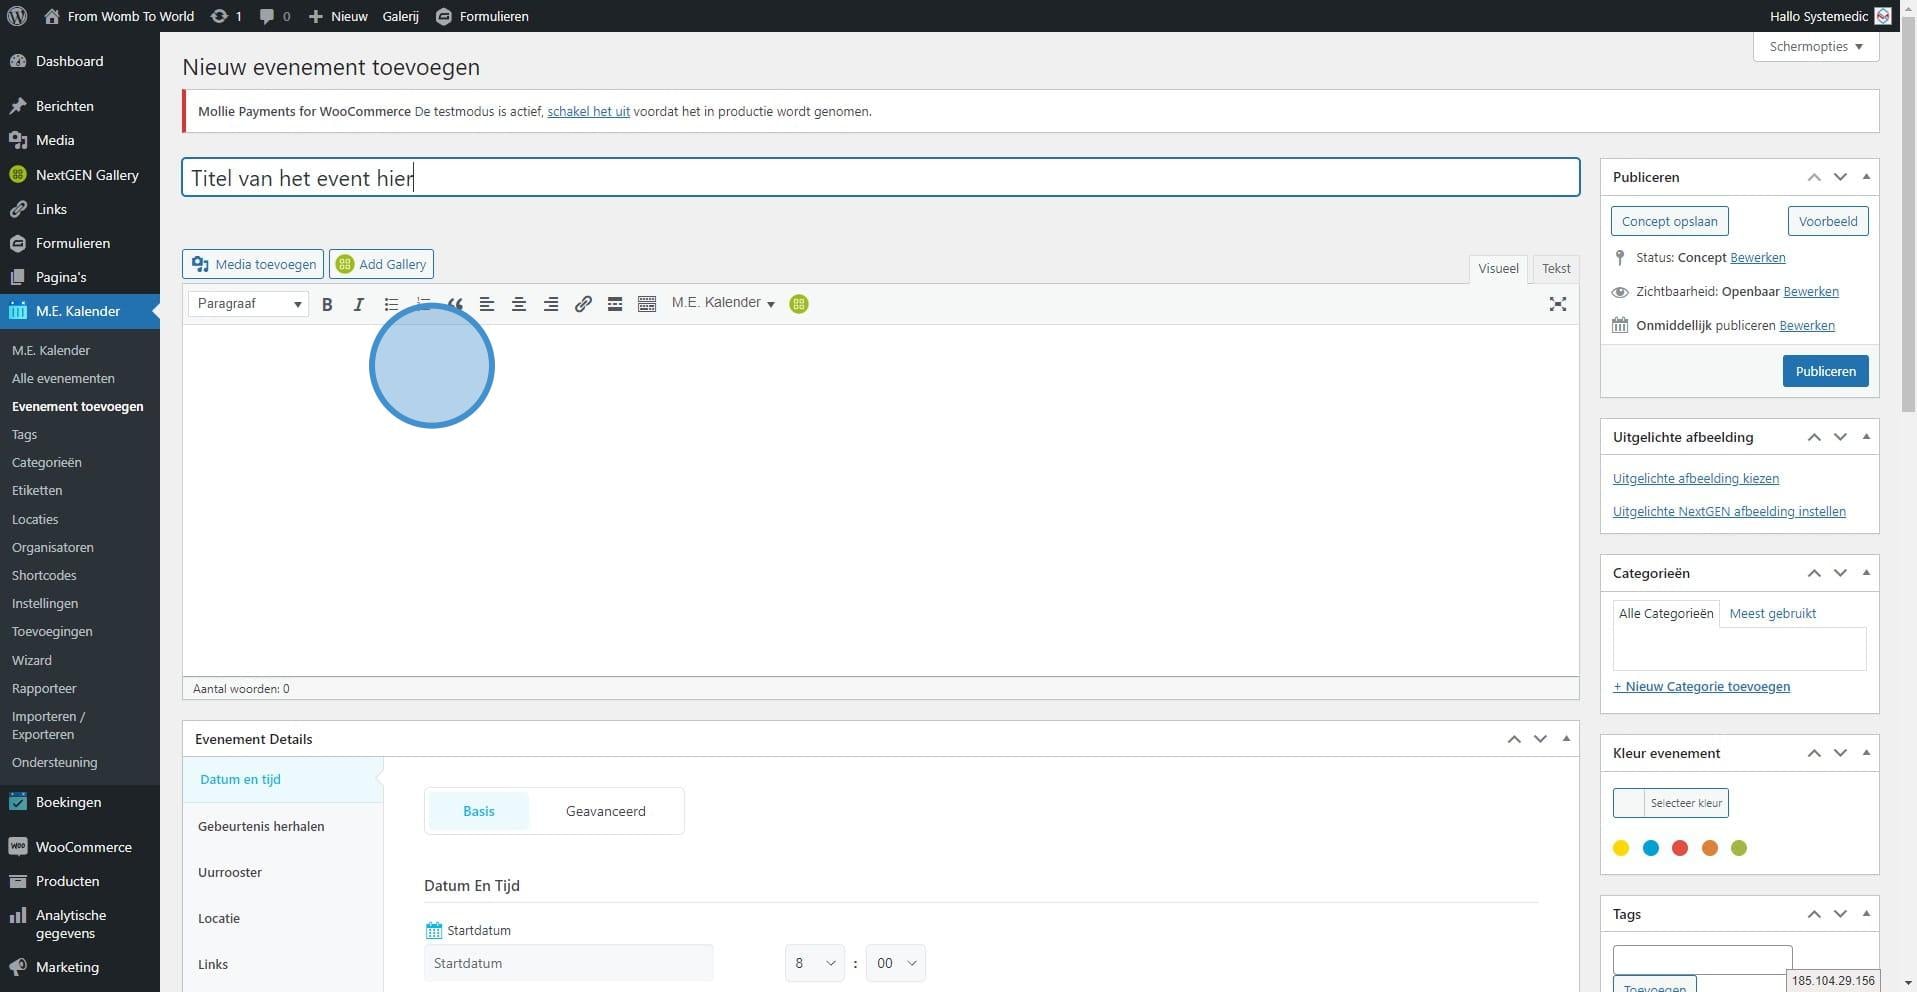Align text left in the editor

pyautogui.click(x=487, y=304)
